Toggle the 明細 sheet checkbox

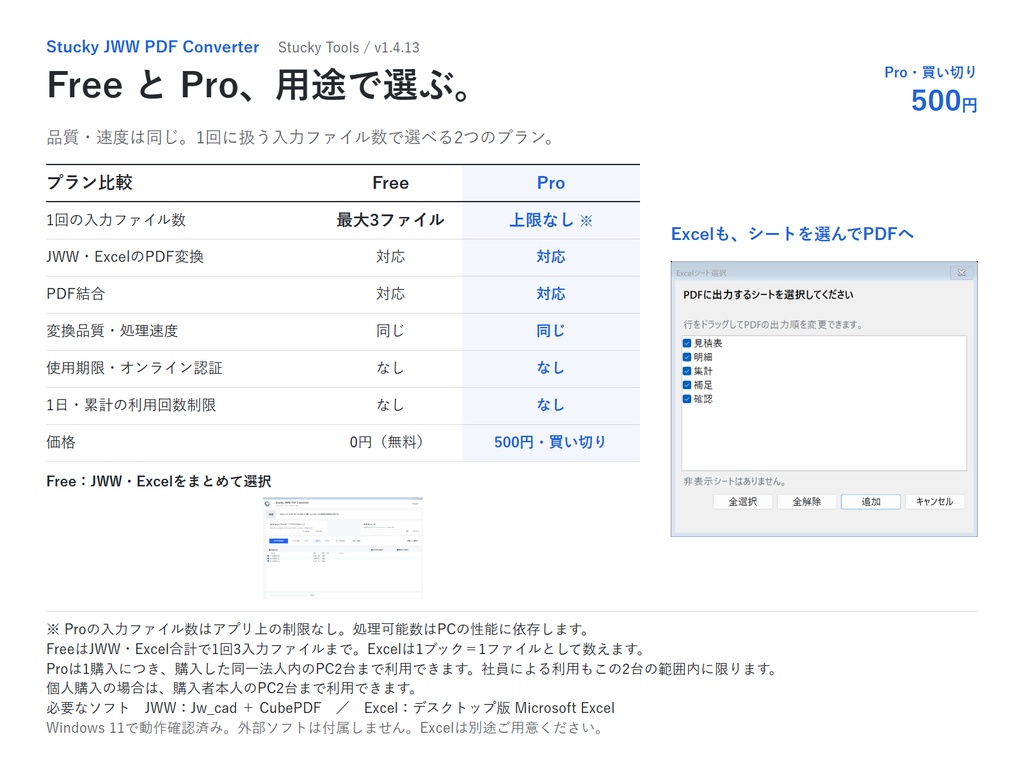(x=687, y=357)
